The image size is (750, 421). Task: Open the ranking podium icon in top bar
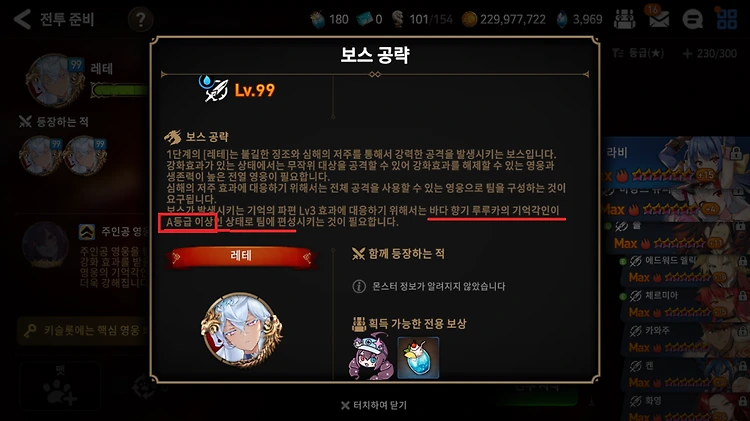click(624, 19)
